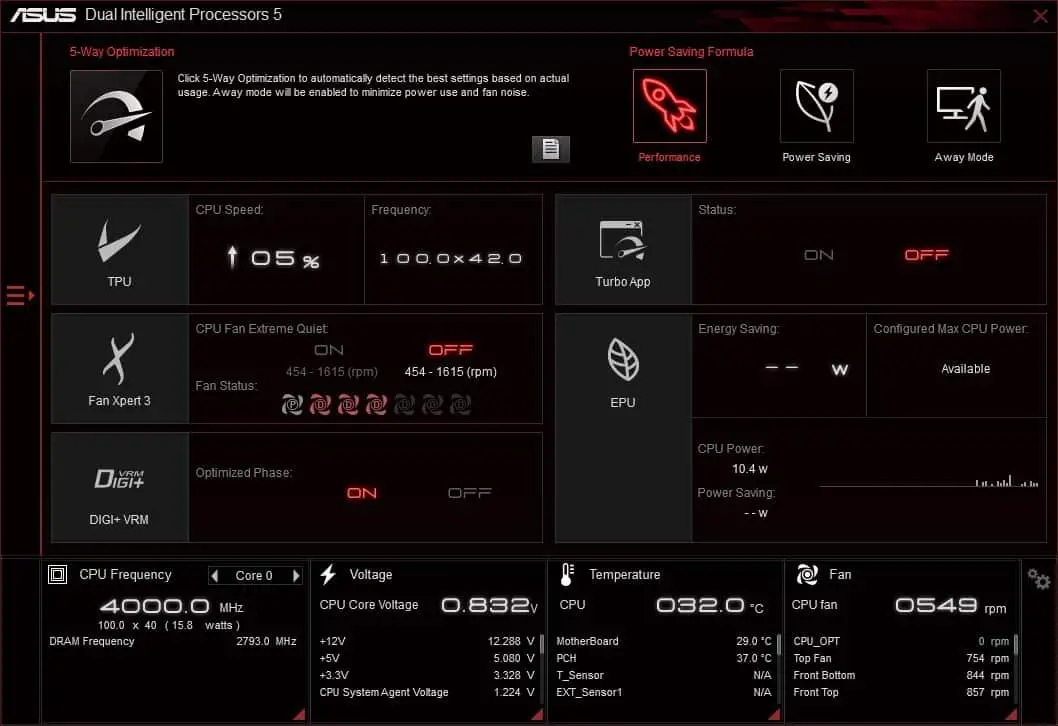Click the CPU Core Voltage 0.832 value
Screen dimensions: 1058x726
tap(489, 605)
